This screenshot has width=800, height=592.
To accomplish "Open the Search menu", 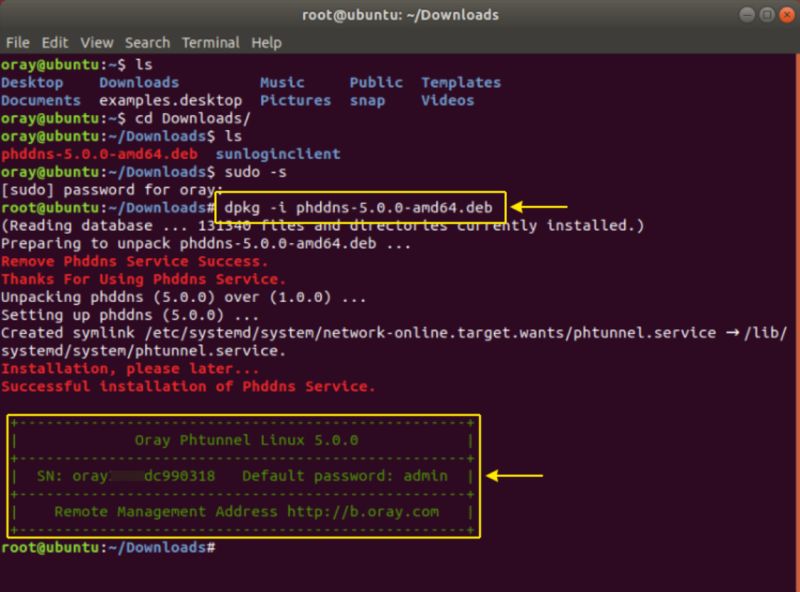I will pyautogui.click(x=147, y=43).
